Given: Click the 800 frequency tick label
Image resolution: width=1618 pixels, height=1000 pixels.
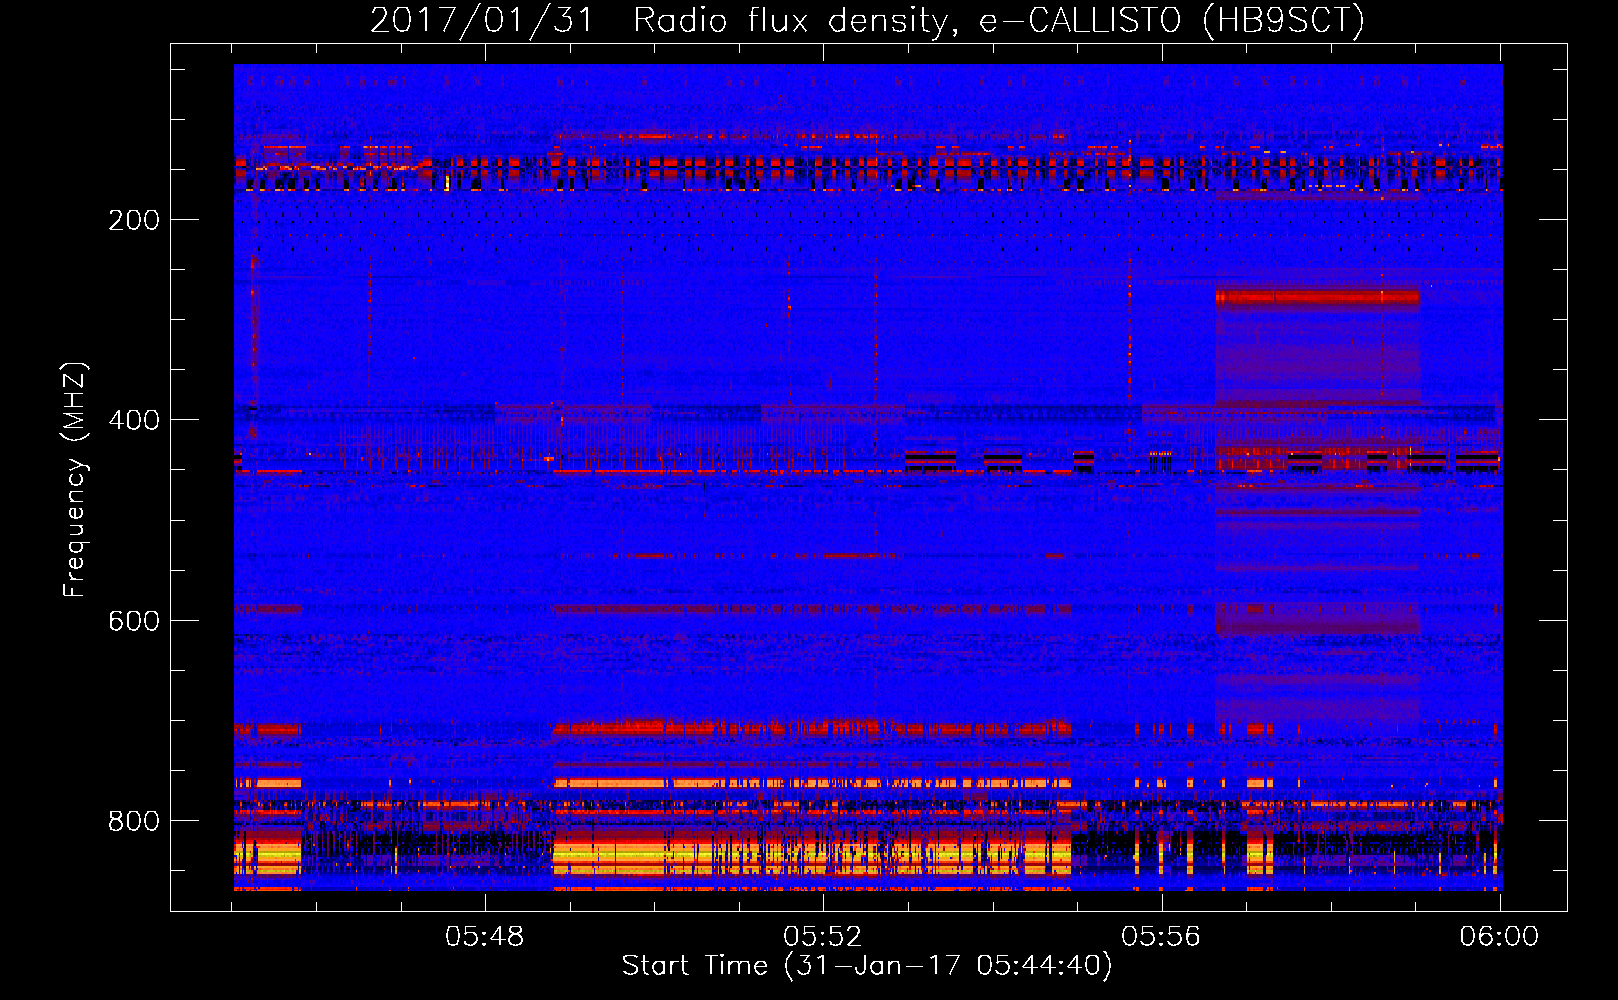Looking at the screenshot, I should 134,821.
